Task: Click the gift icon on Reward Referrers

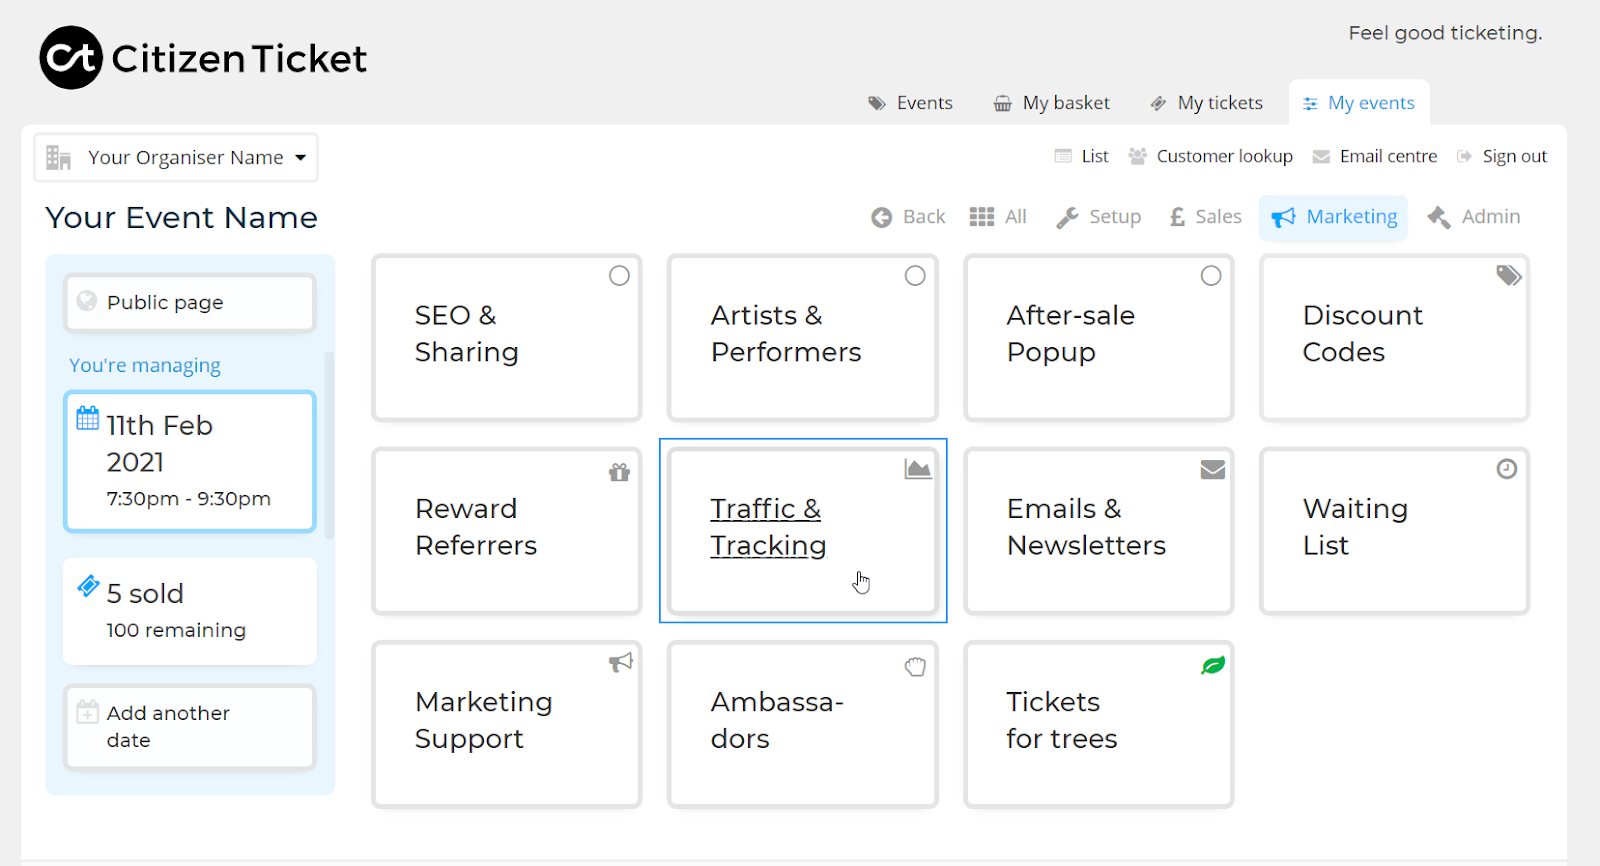Action: [x=619, y=472]
